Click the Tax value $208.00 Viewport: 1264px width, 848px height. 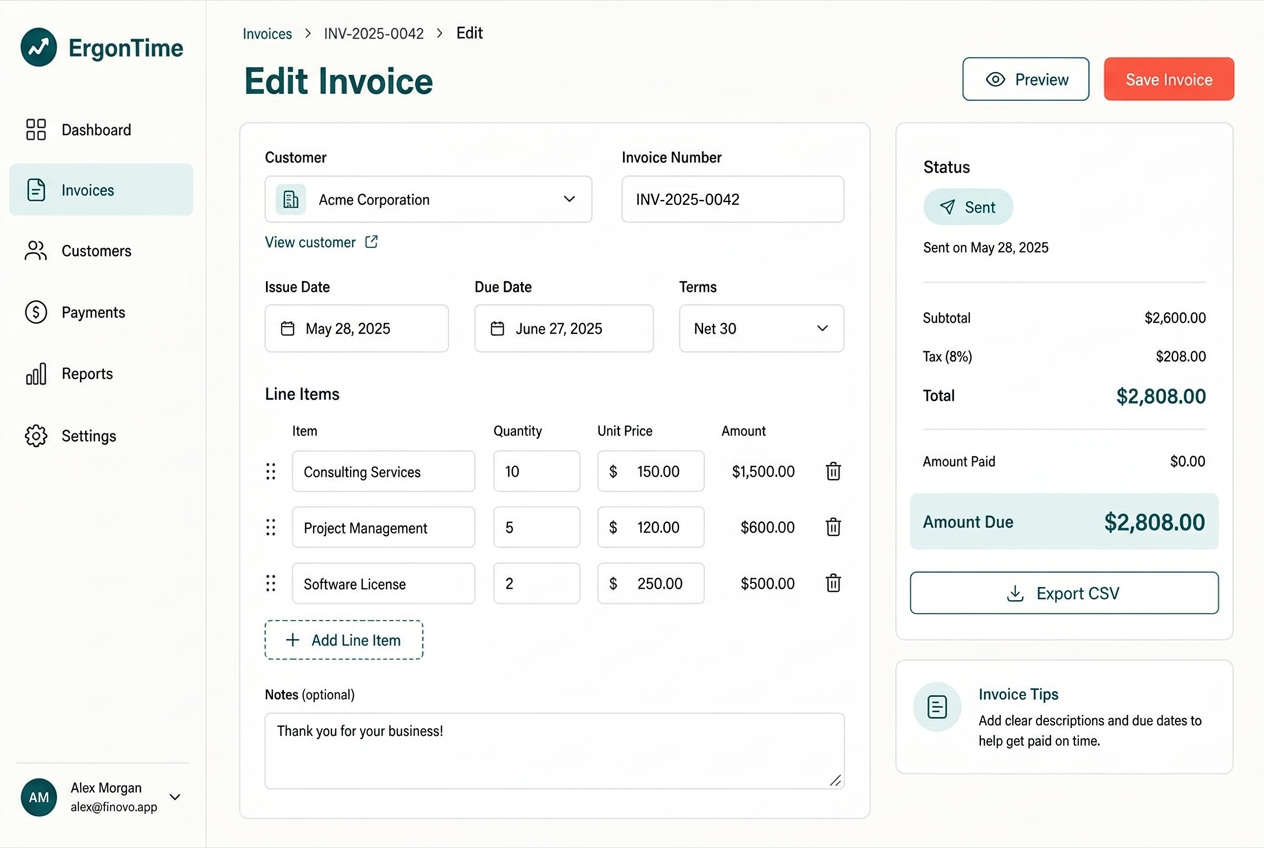click(x=1181, y=356)
